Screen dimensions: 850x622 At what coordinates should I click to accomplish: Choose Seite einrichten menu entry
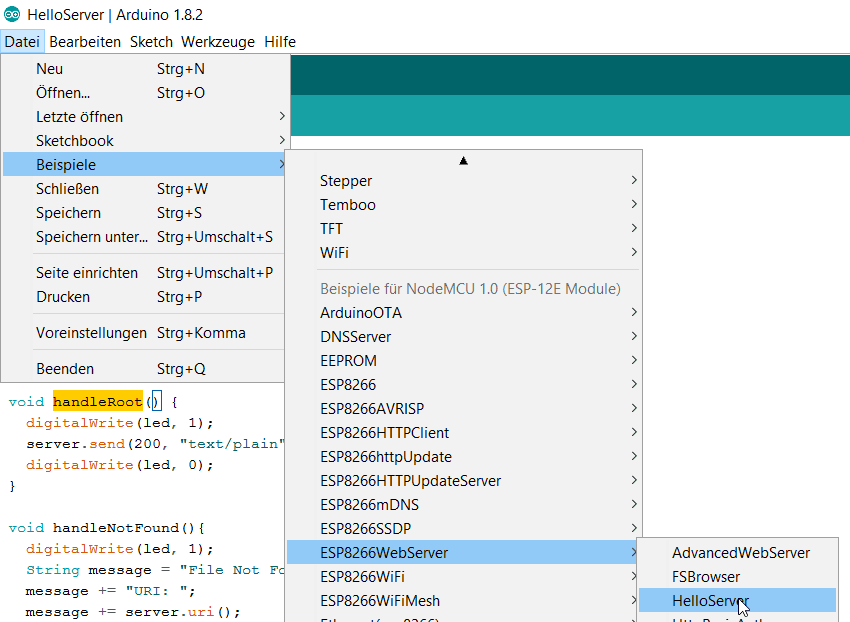coord(87,273)
